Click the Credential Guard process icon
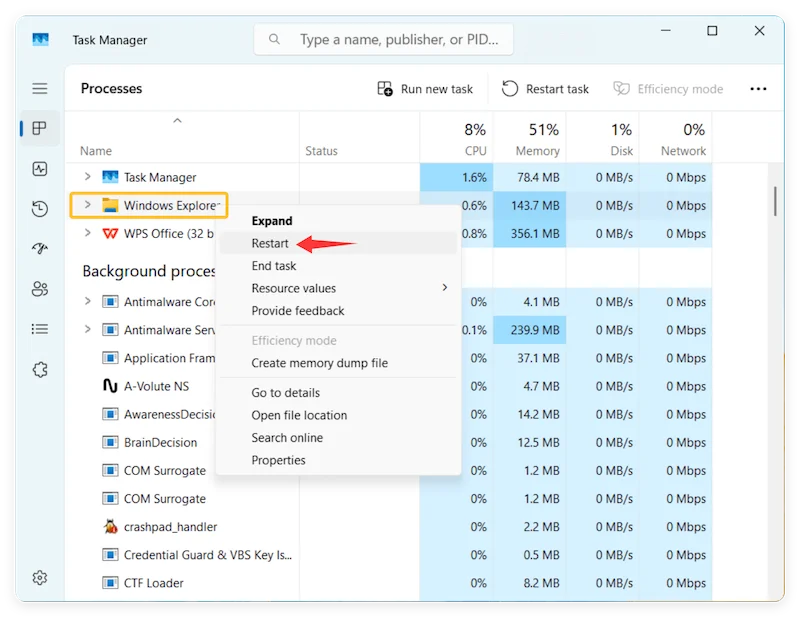Screen dimensions: 800x617 click(x=110, y=554)
